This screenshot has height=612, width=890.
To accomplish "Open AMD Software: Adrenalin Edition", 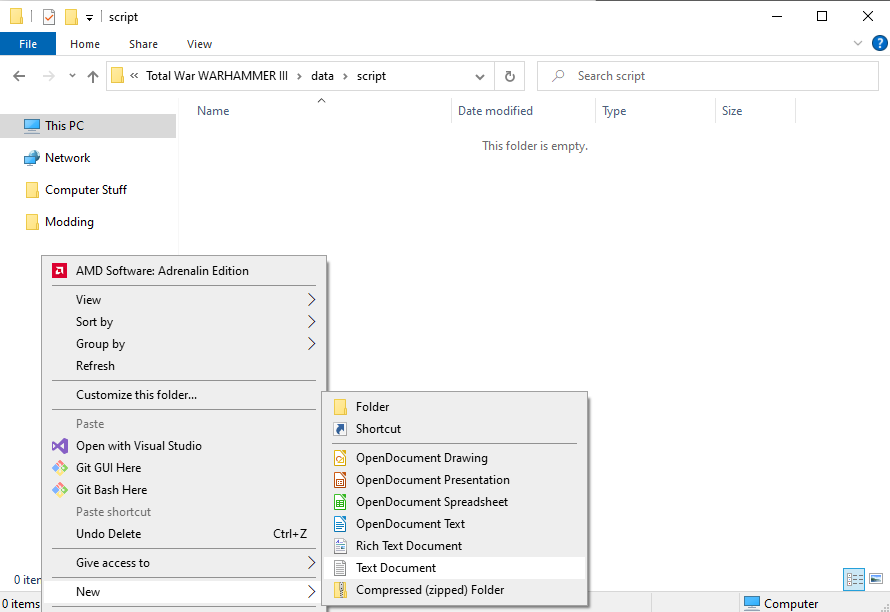I will pos(184,271).
